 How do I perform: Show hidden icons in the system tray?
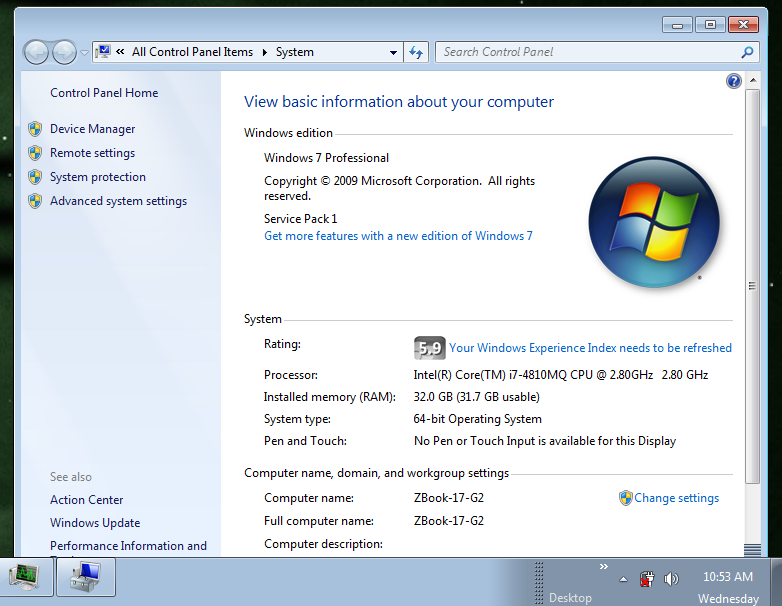[x=623, y=579]
